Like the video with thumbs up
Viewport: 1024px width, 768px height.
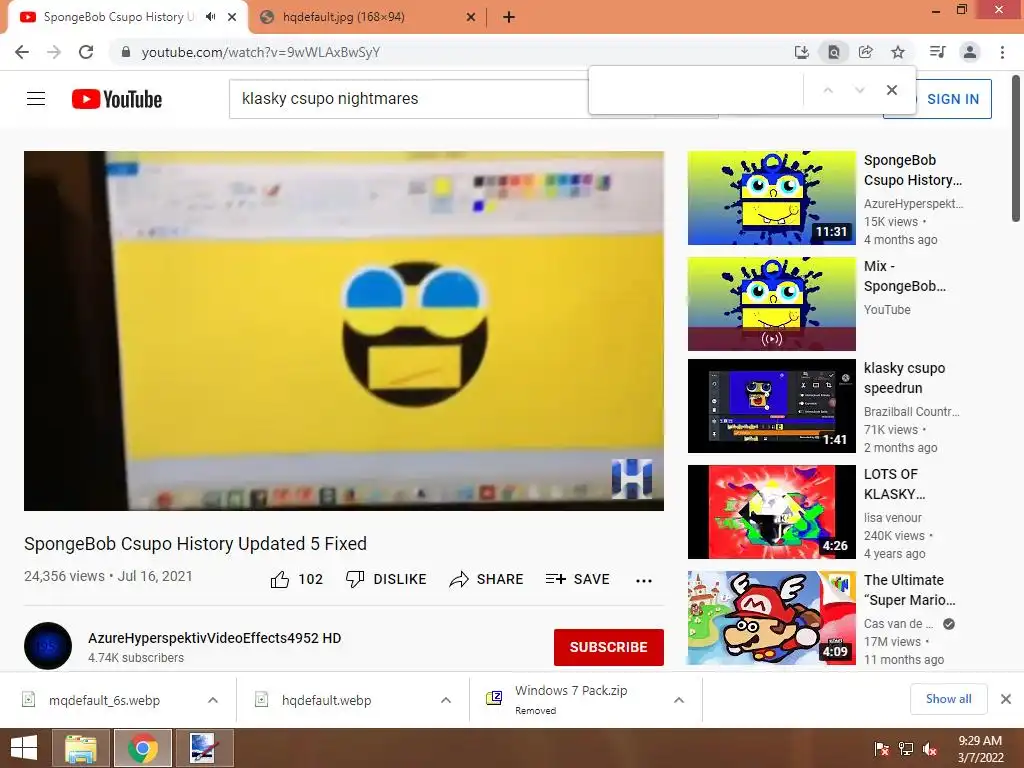(x=280, y=579)
